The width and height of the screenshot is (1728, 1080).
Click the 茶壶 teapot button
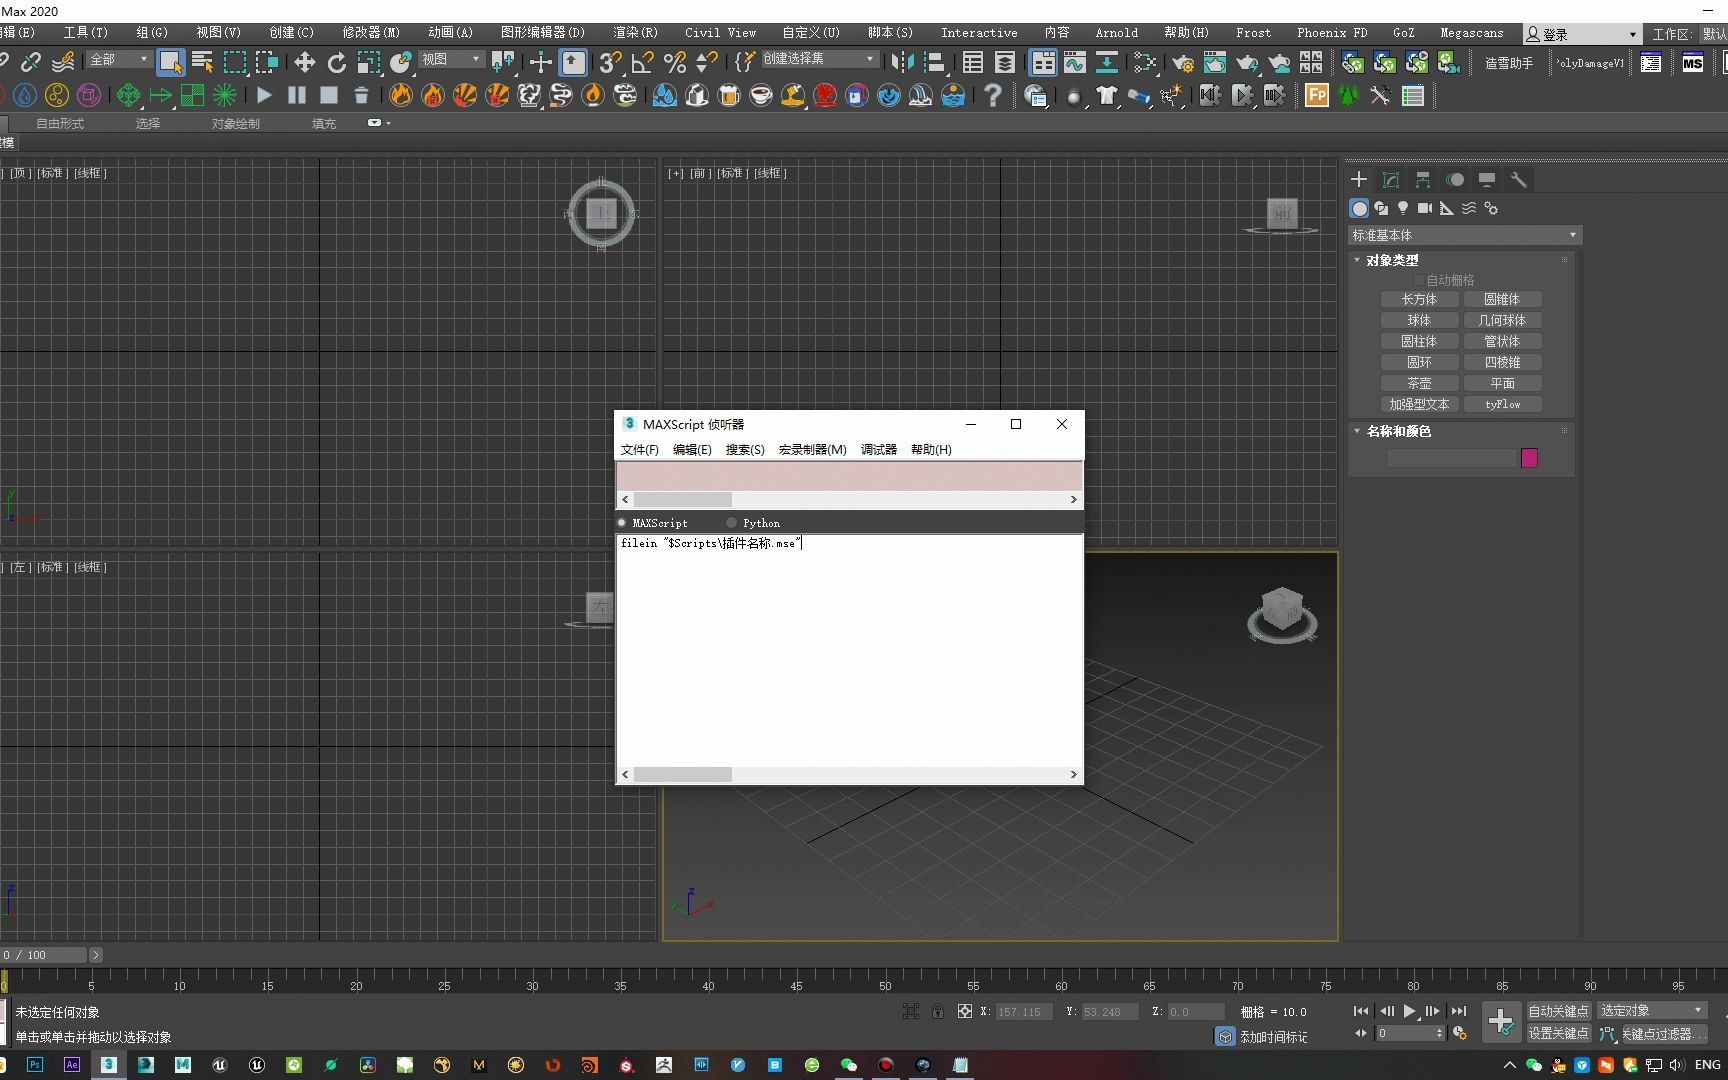[x=1419, y=383]
